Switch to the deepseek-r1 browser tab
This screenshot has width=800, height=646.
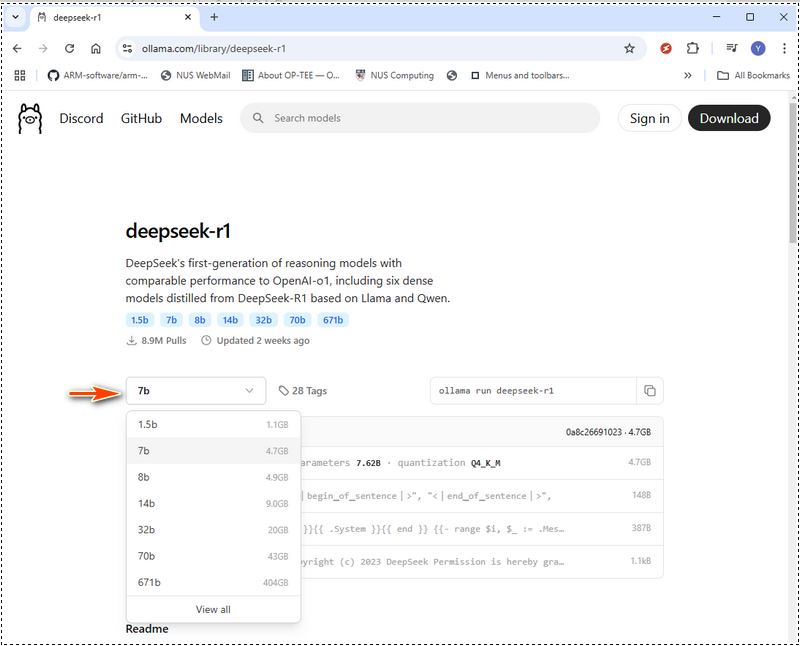click(x=114, y=17)
